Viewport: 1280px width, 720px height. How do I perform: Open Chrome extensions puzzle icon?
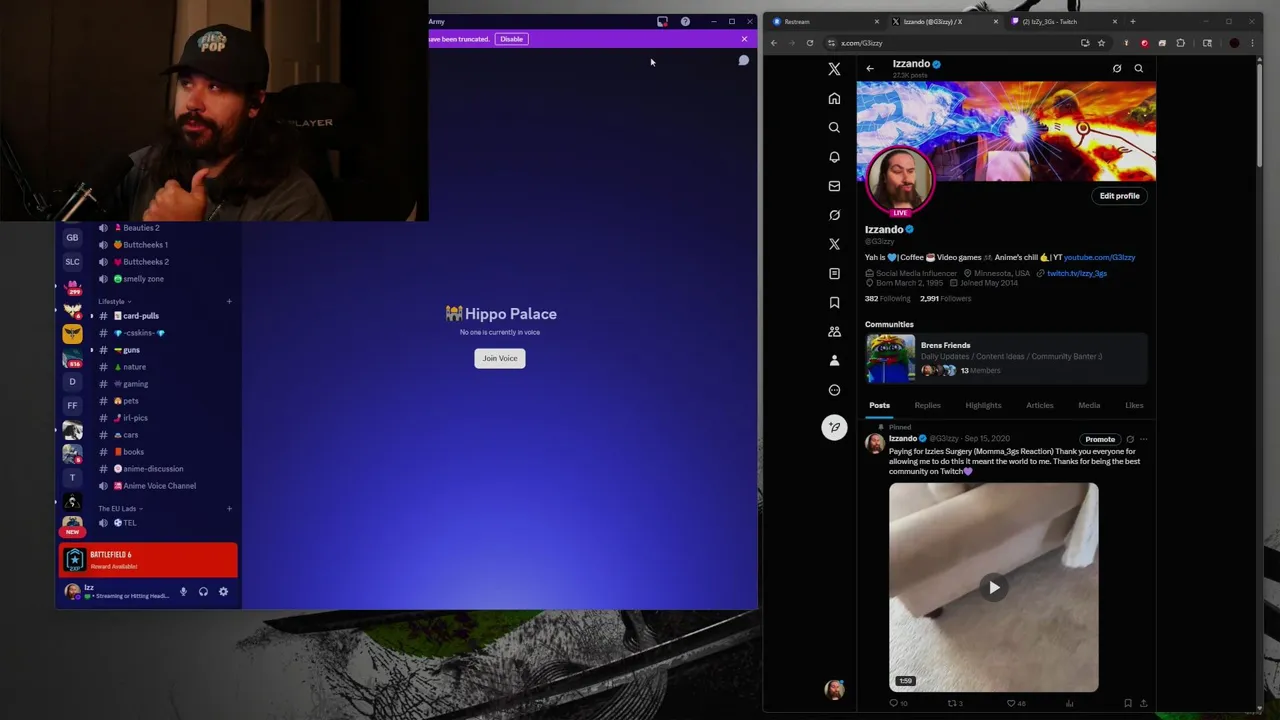1180,43
